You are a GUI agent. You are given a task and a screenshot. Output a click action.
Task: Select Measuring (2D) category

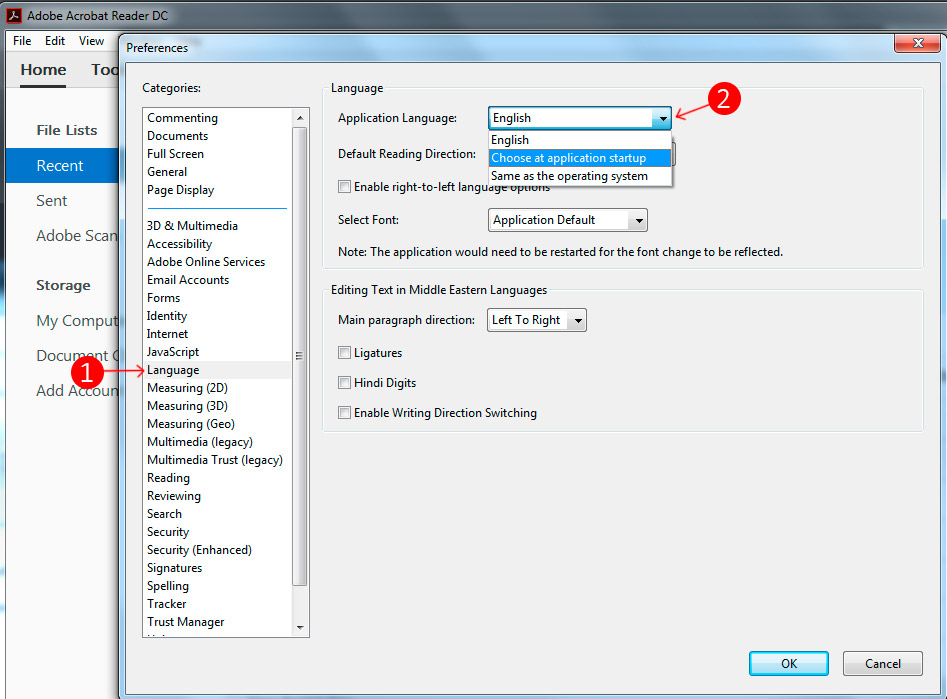tap(187, 388)
